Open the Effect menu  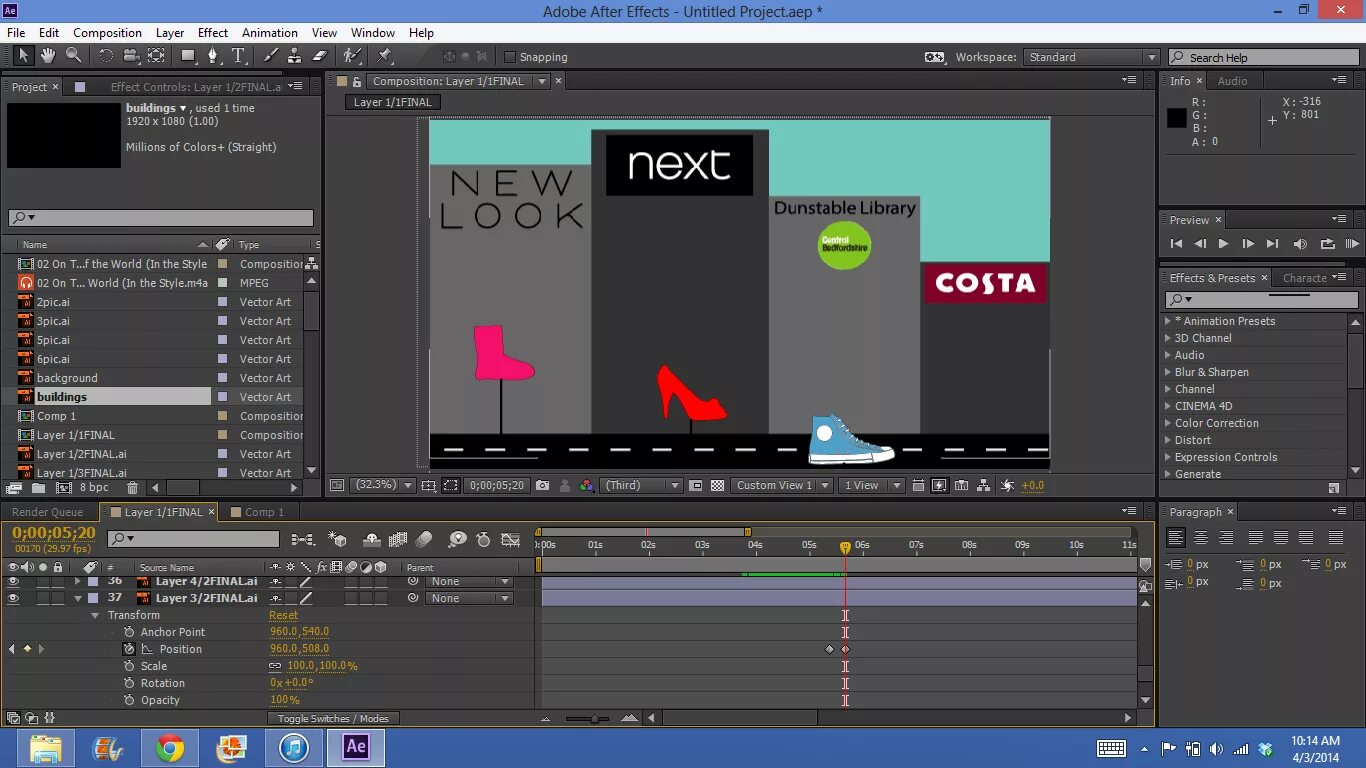[212, 32]
